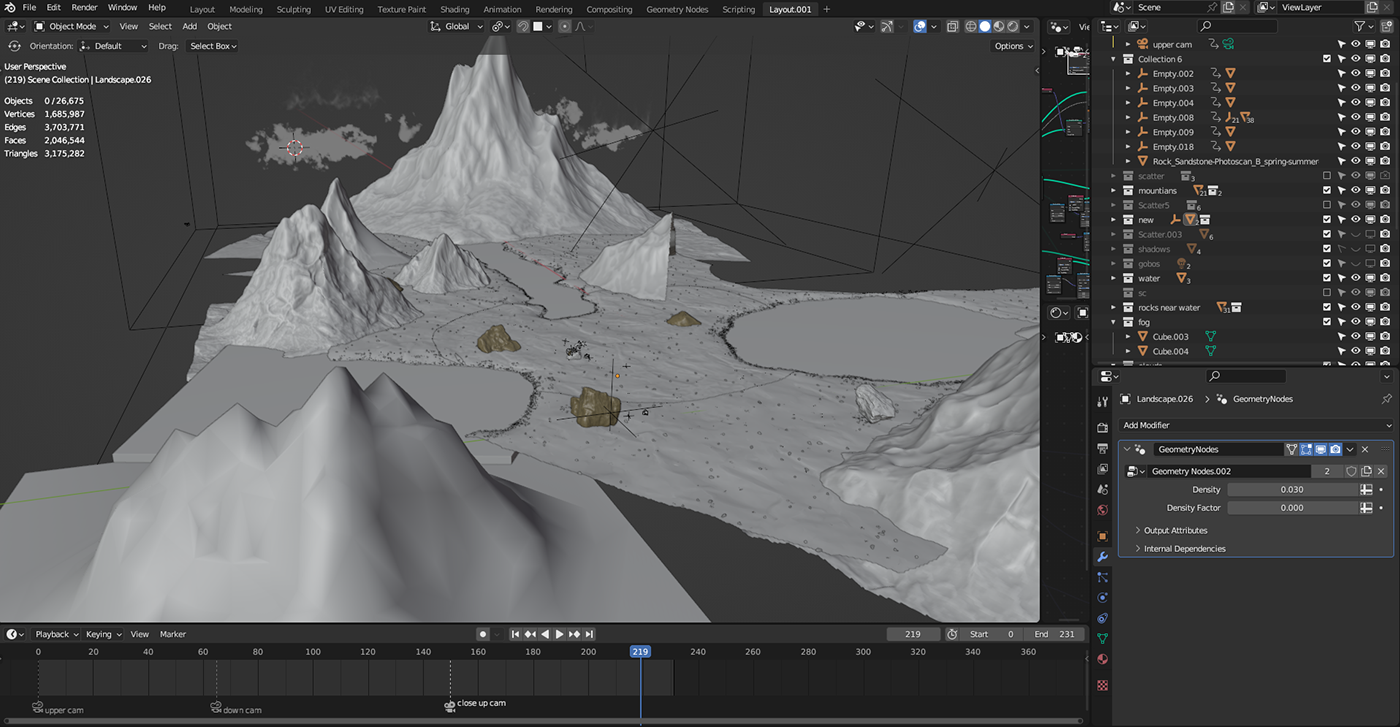Open the Physics properties tab
This screenshot has width=1400, height=727.
coord(1102,597)
